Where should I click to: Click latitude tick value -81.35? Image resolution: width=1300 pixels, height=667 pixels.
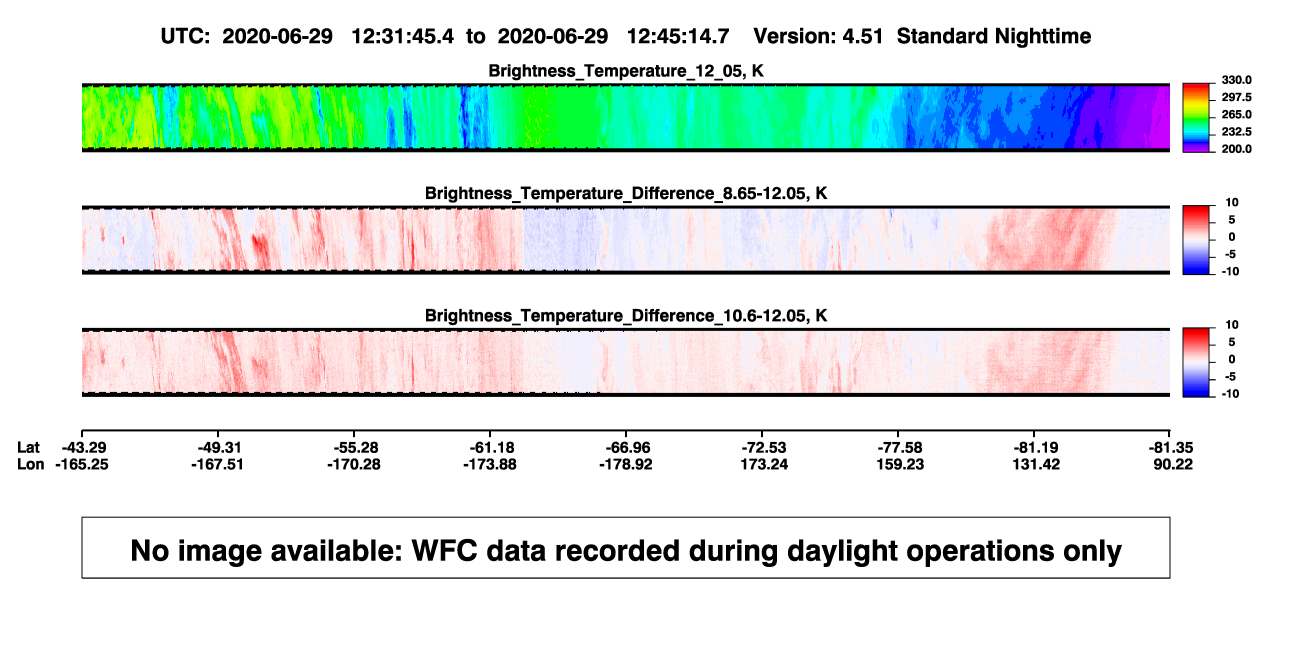1170,447
